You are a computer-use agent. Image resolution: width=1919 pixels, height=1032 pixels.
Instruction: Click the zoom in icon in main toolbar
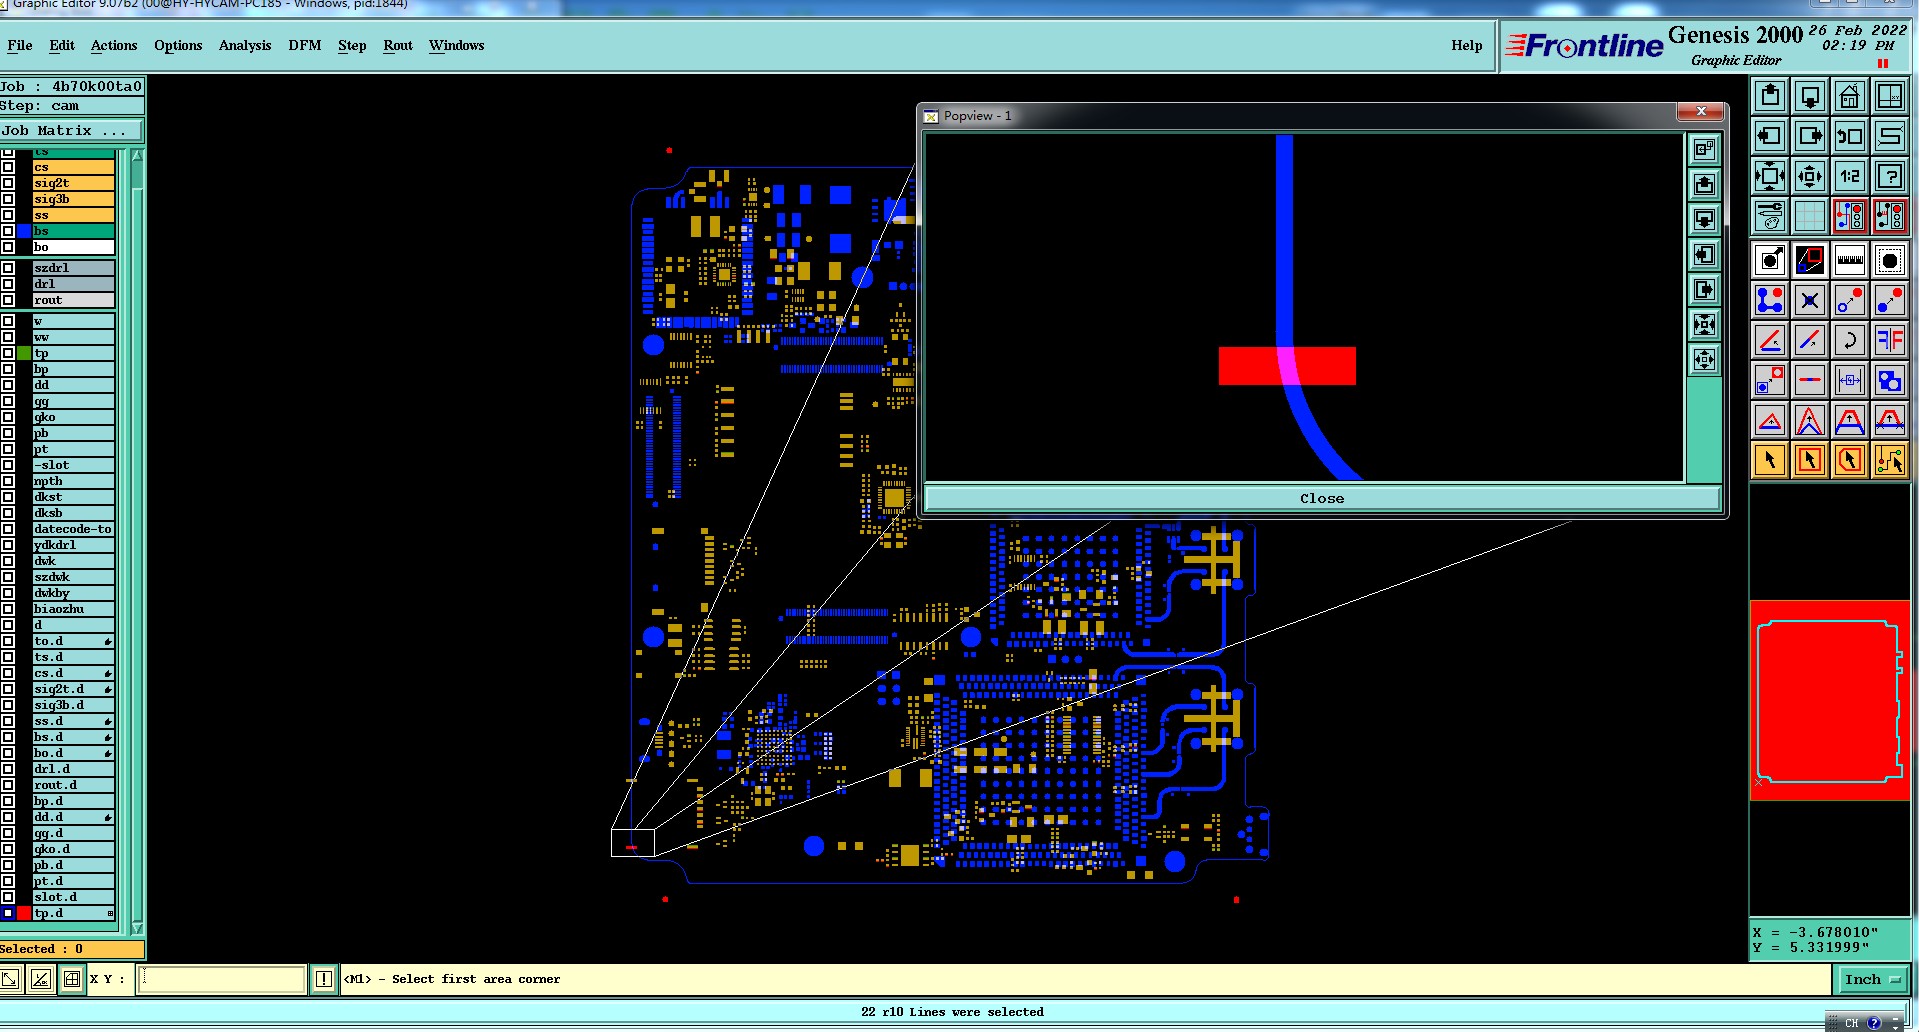pyautogui.click(x=1770, y=177)
